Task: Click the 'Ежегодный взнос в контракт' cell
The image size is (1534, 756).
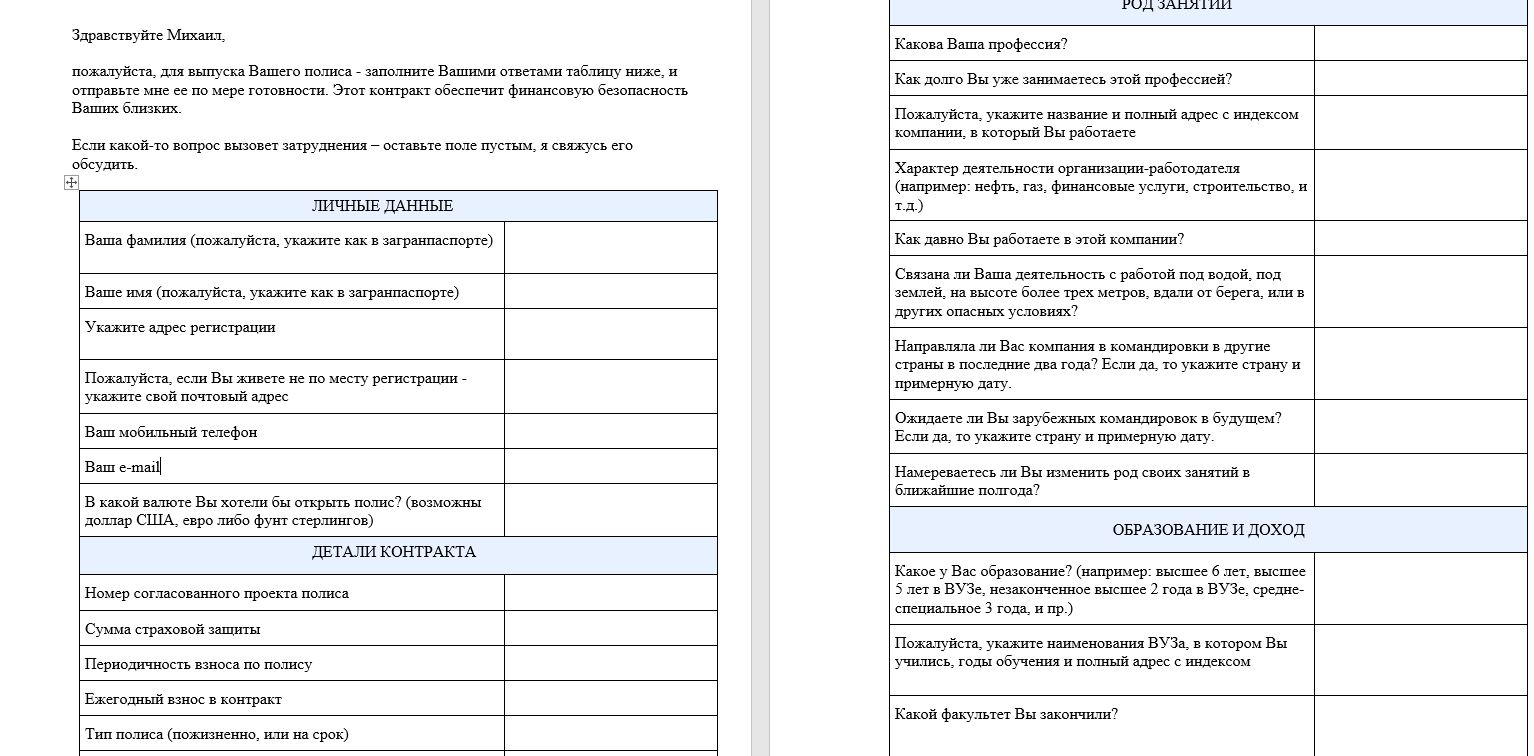Action: (292, 698)
